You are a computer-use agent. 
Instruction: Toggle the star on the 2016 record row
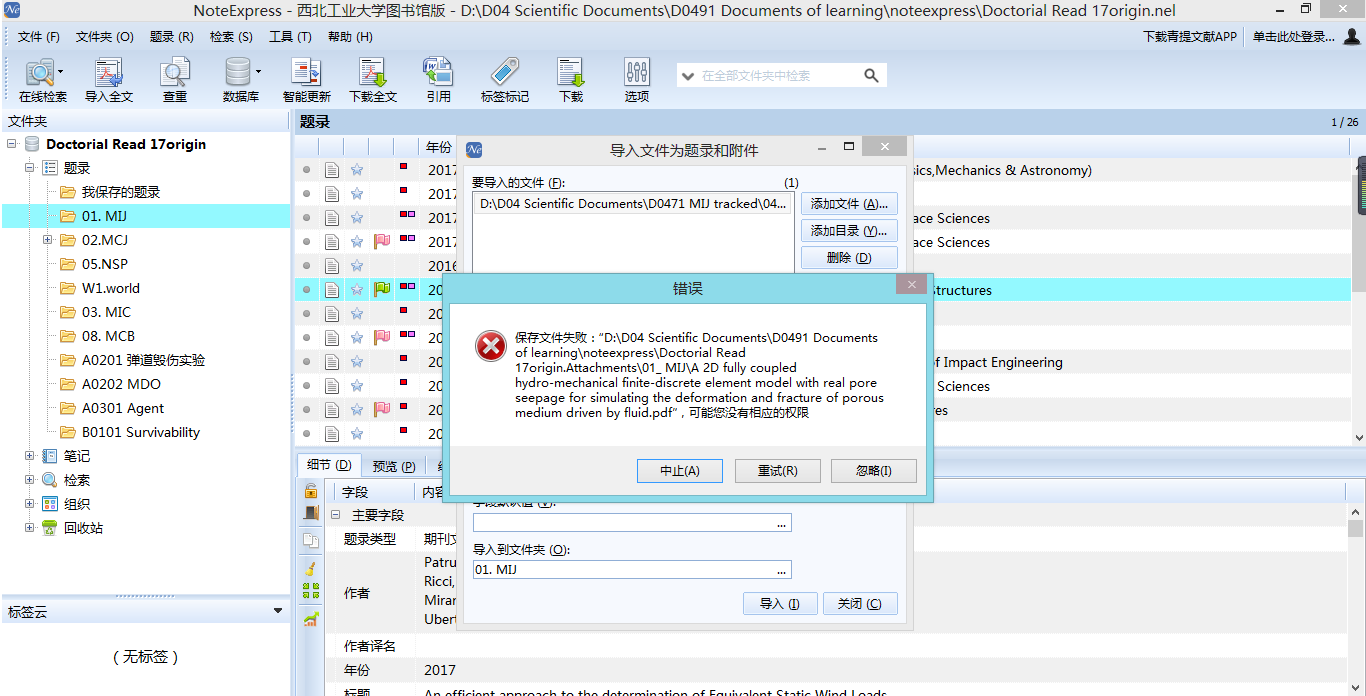(357, 265)
